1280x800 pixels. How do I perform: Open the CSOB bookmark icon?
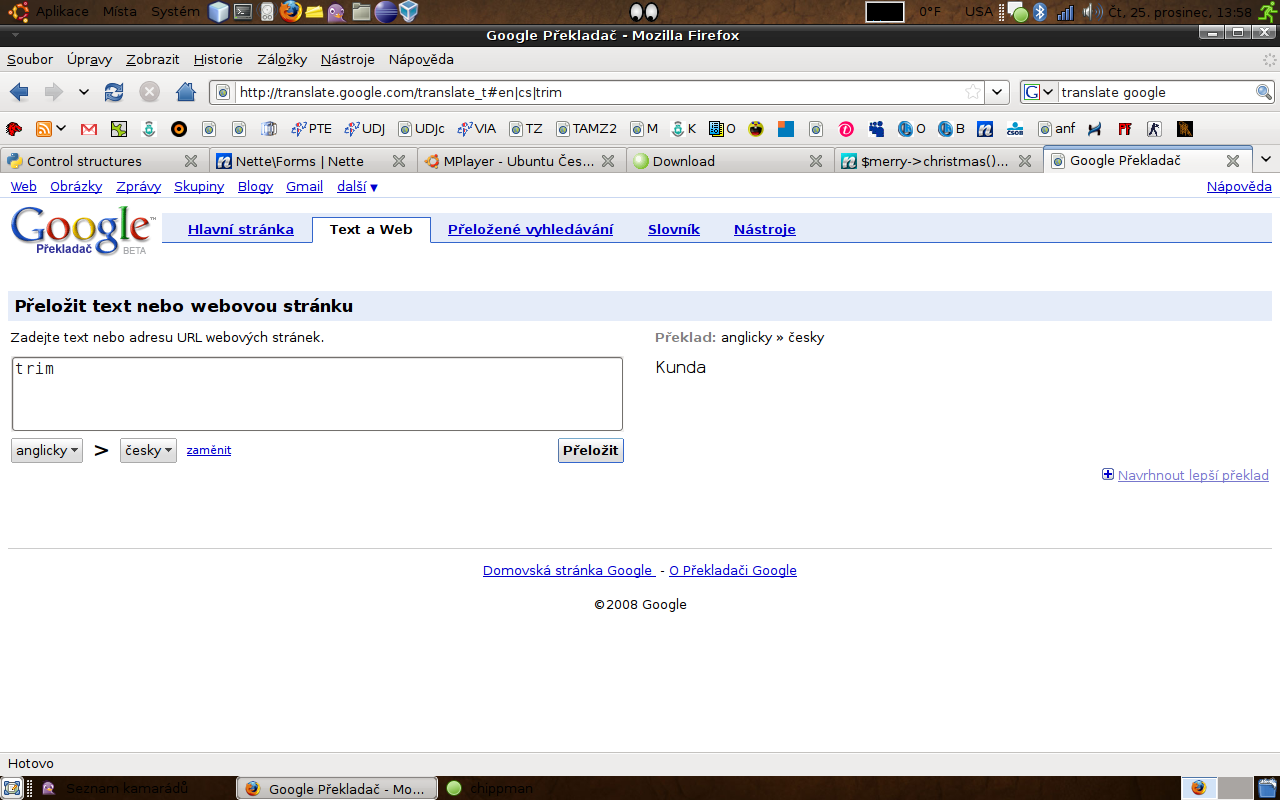(x=1015, y=129)
